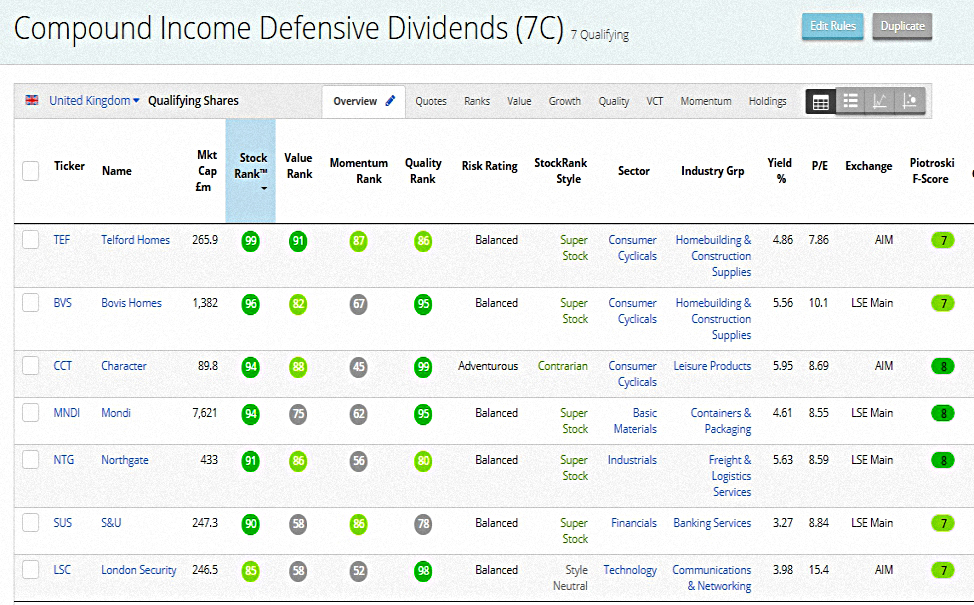Switch to the Momentum tab
Viewport: 974px width, 605px height.
pyautogui.click(x=706, y=101)
